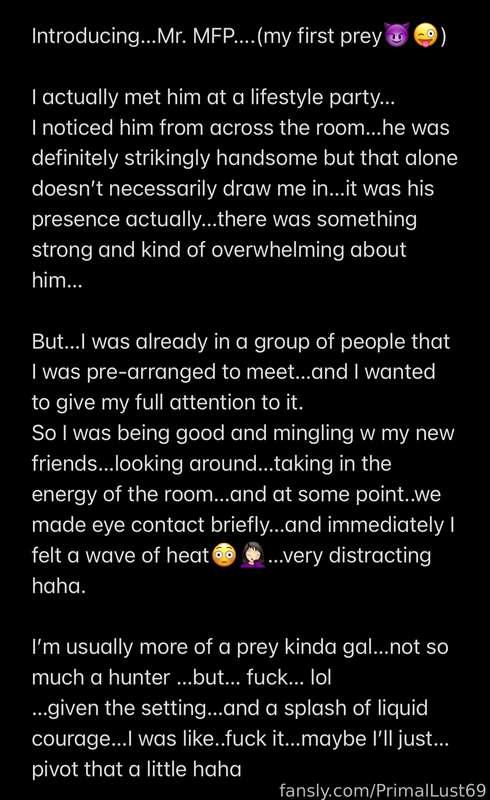Click the flushed face emoji

click(x=224, y=556)
